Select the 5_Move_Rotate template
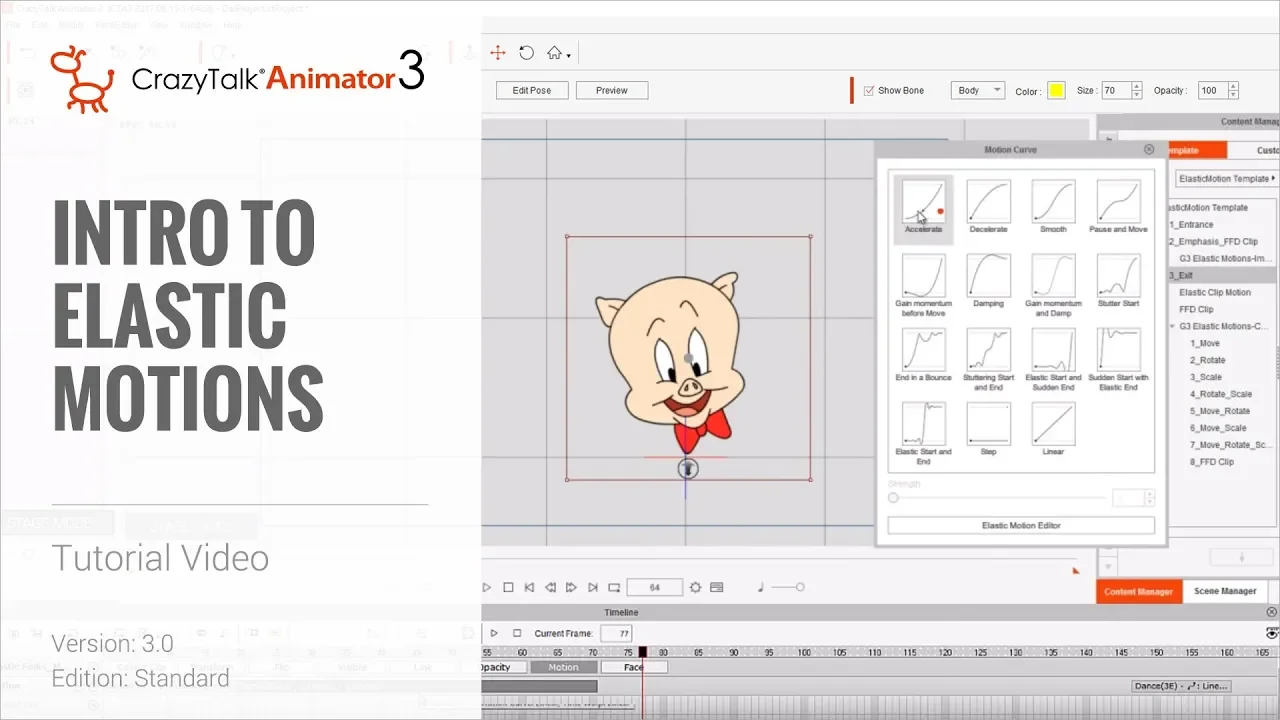This screenshot has width=1280, height=720. click(x=1220, y=411)
